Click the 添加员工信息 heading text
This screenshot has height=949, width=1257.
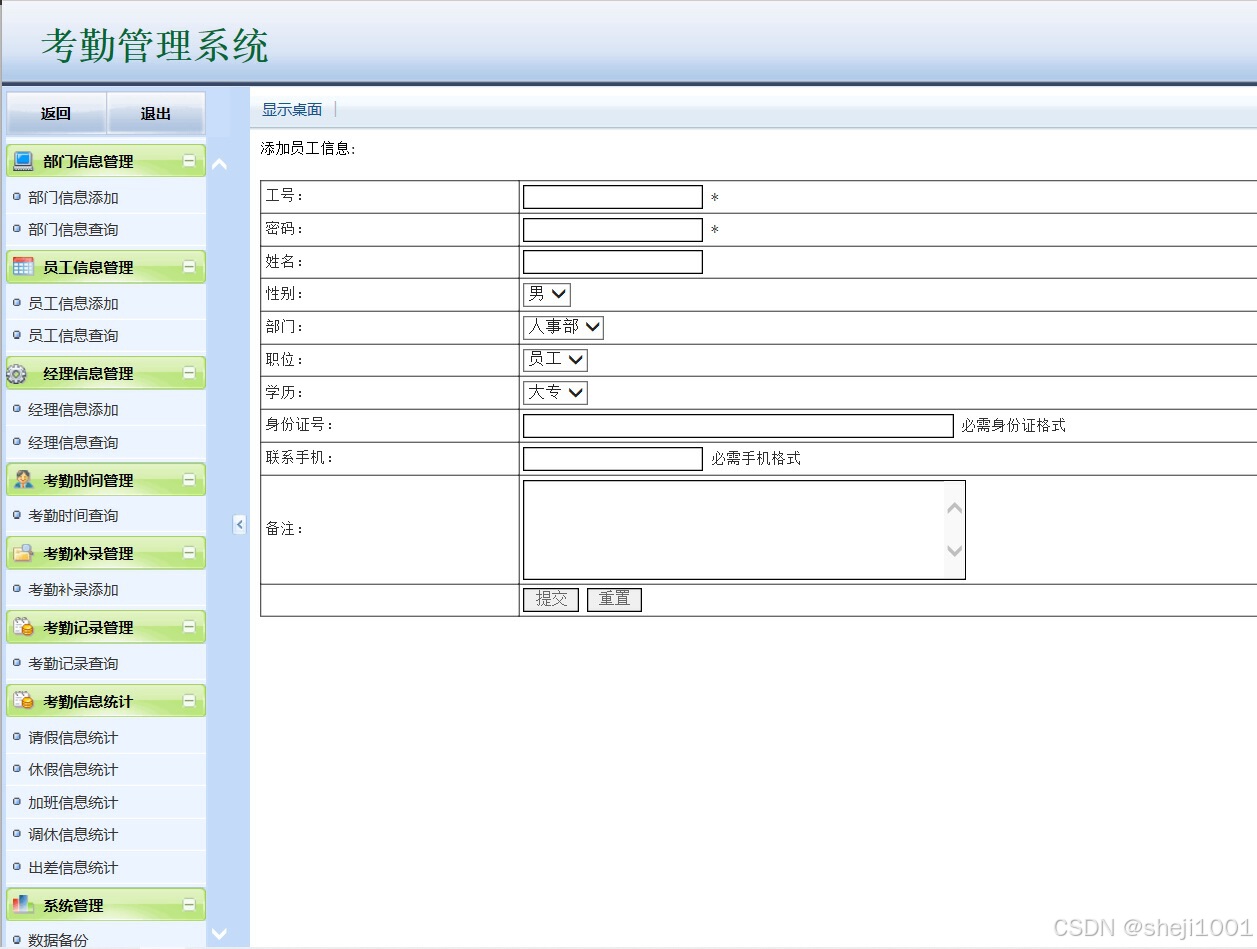tap(308, 148)
